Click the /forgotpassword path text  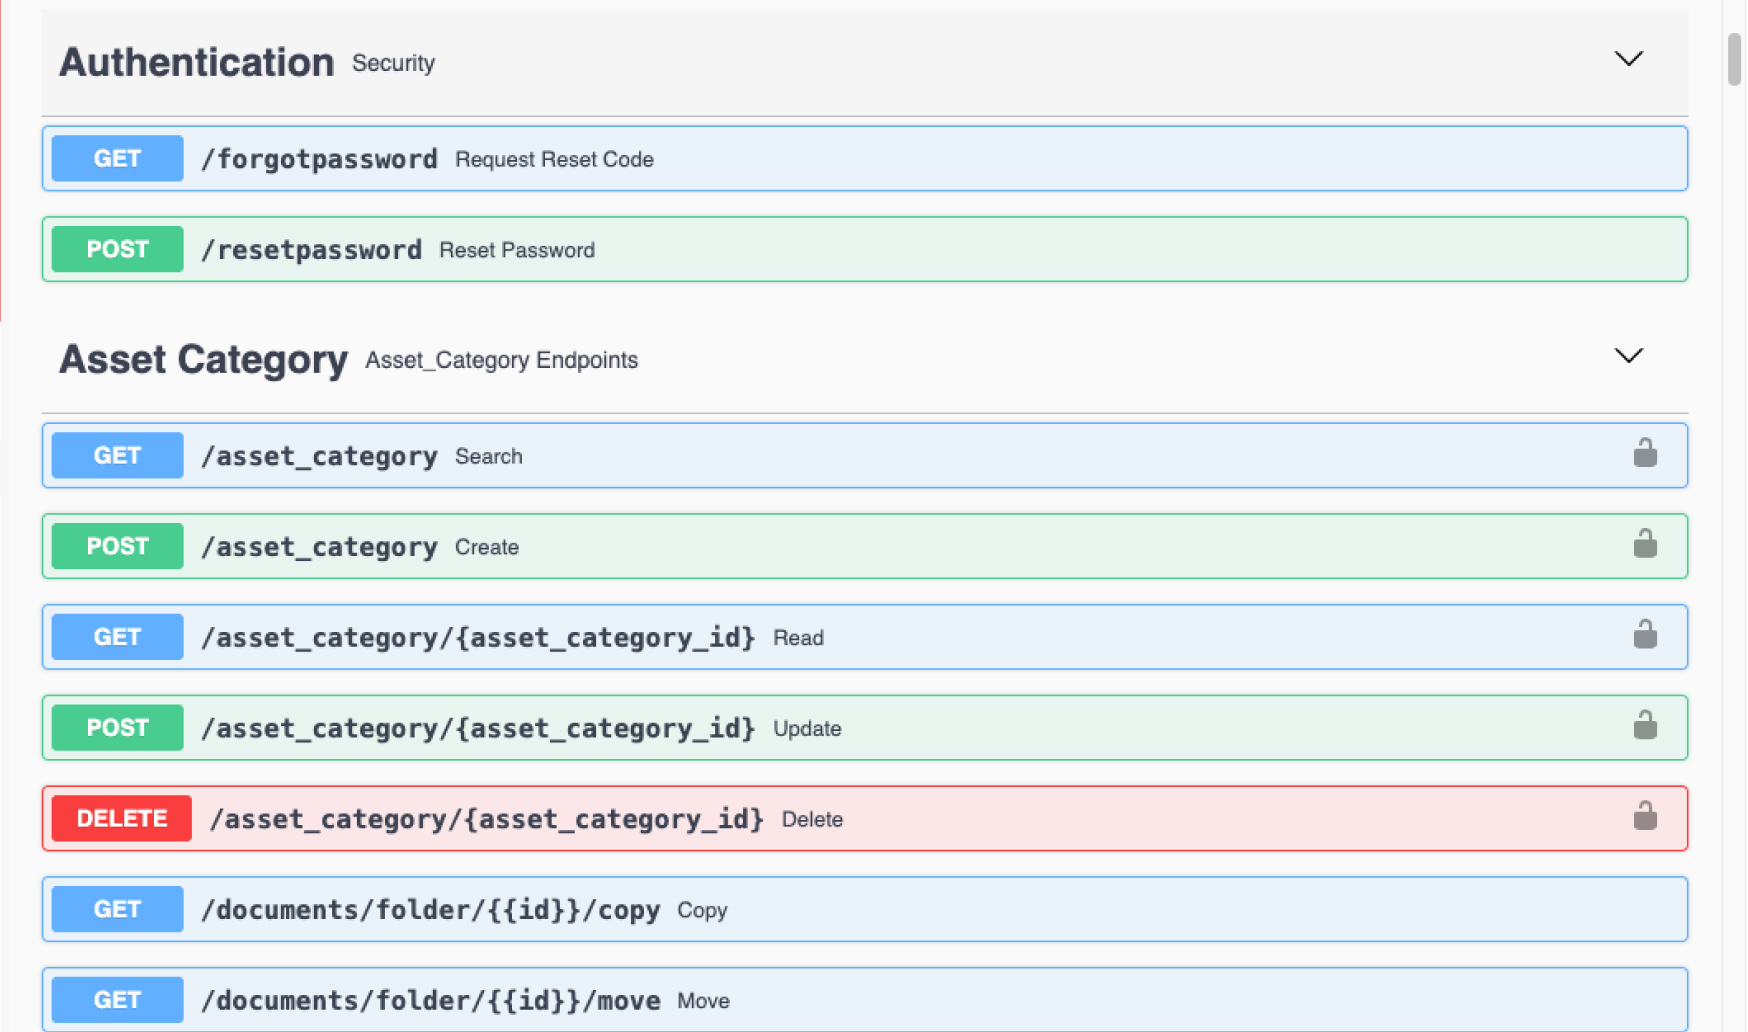coord(319,159)
